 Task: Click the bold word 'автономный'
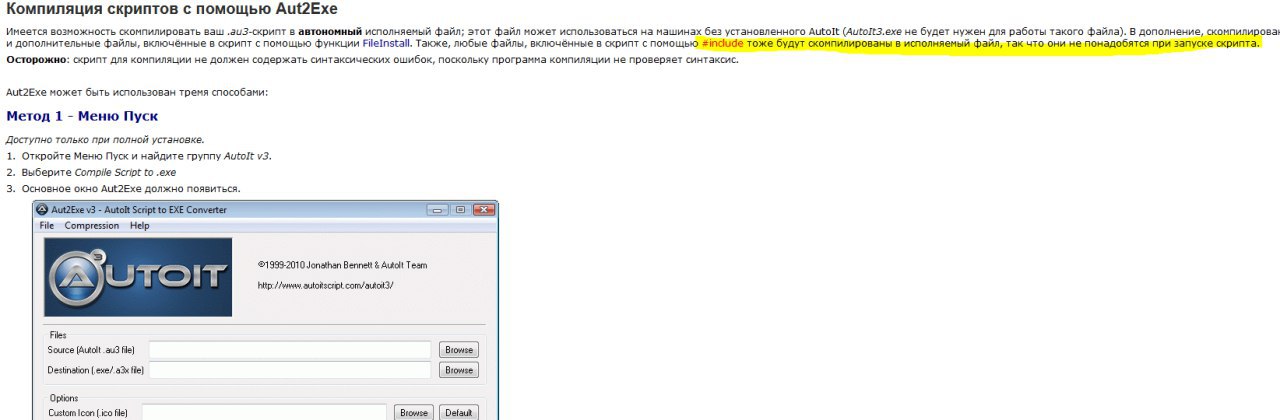pyautogui.click(x=330, y=31)
